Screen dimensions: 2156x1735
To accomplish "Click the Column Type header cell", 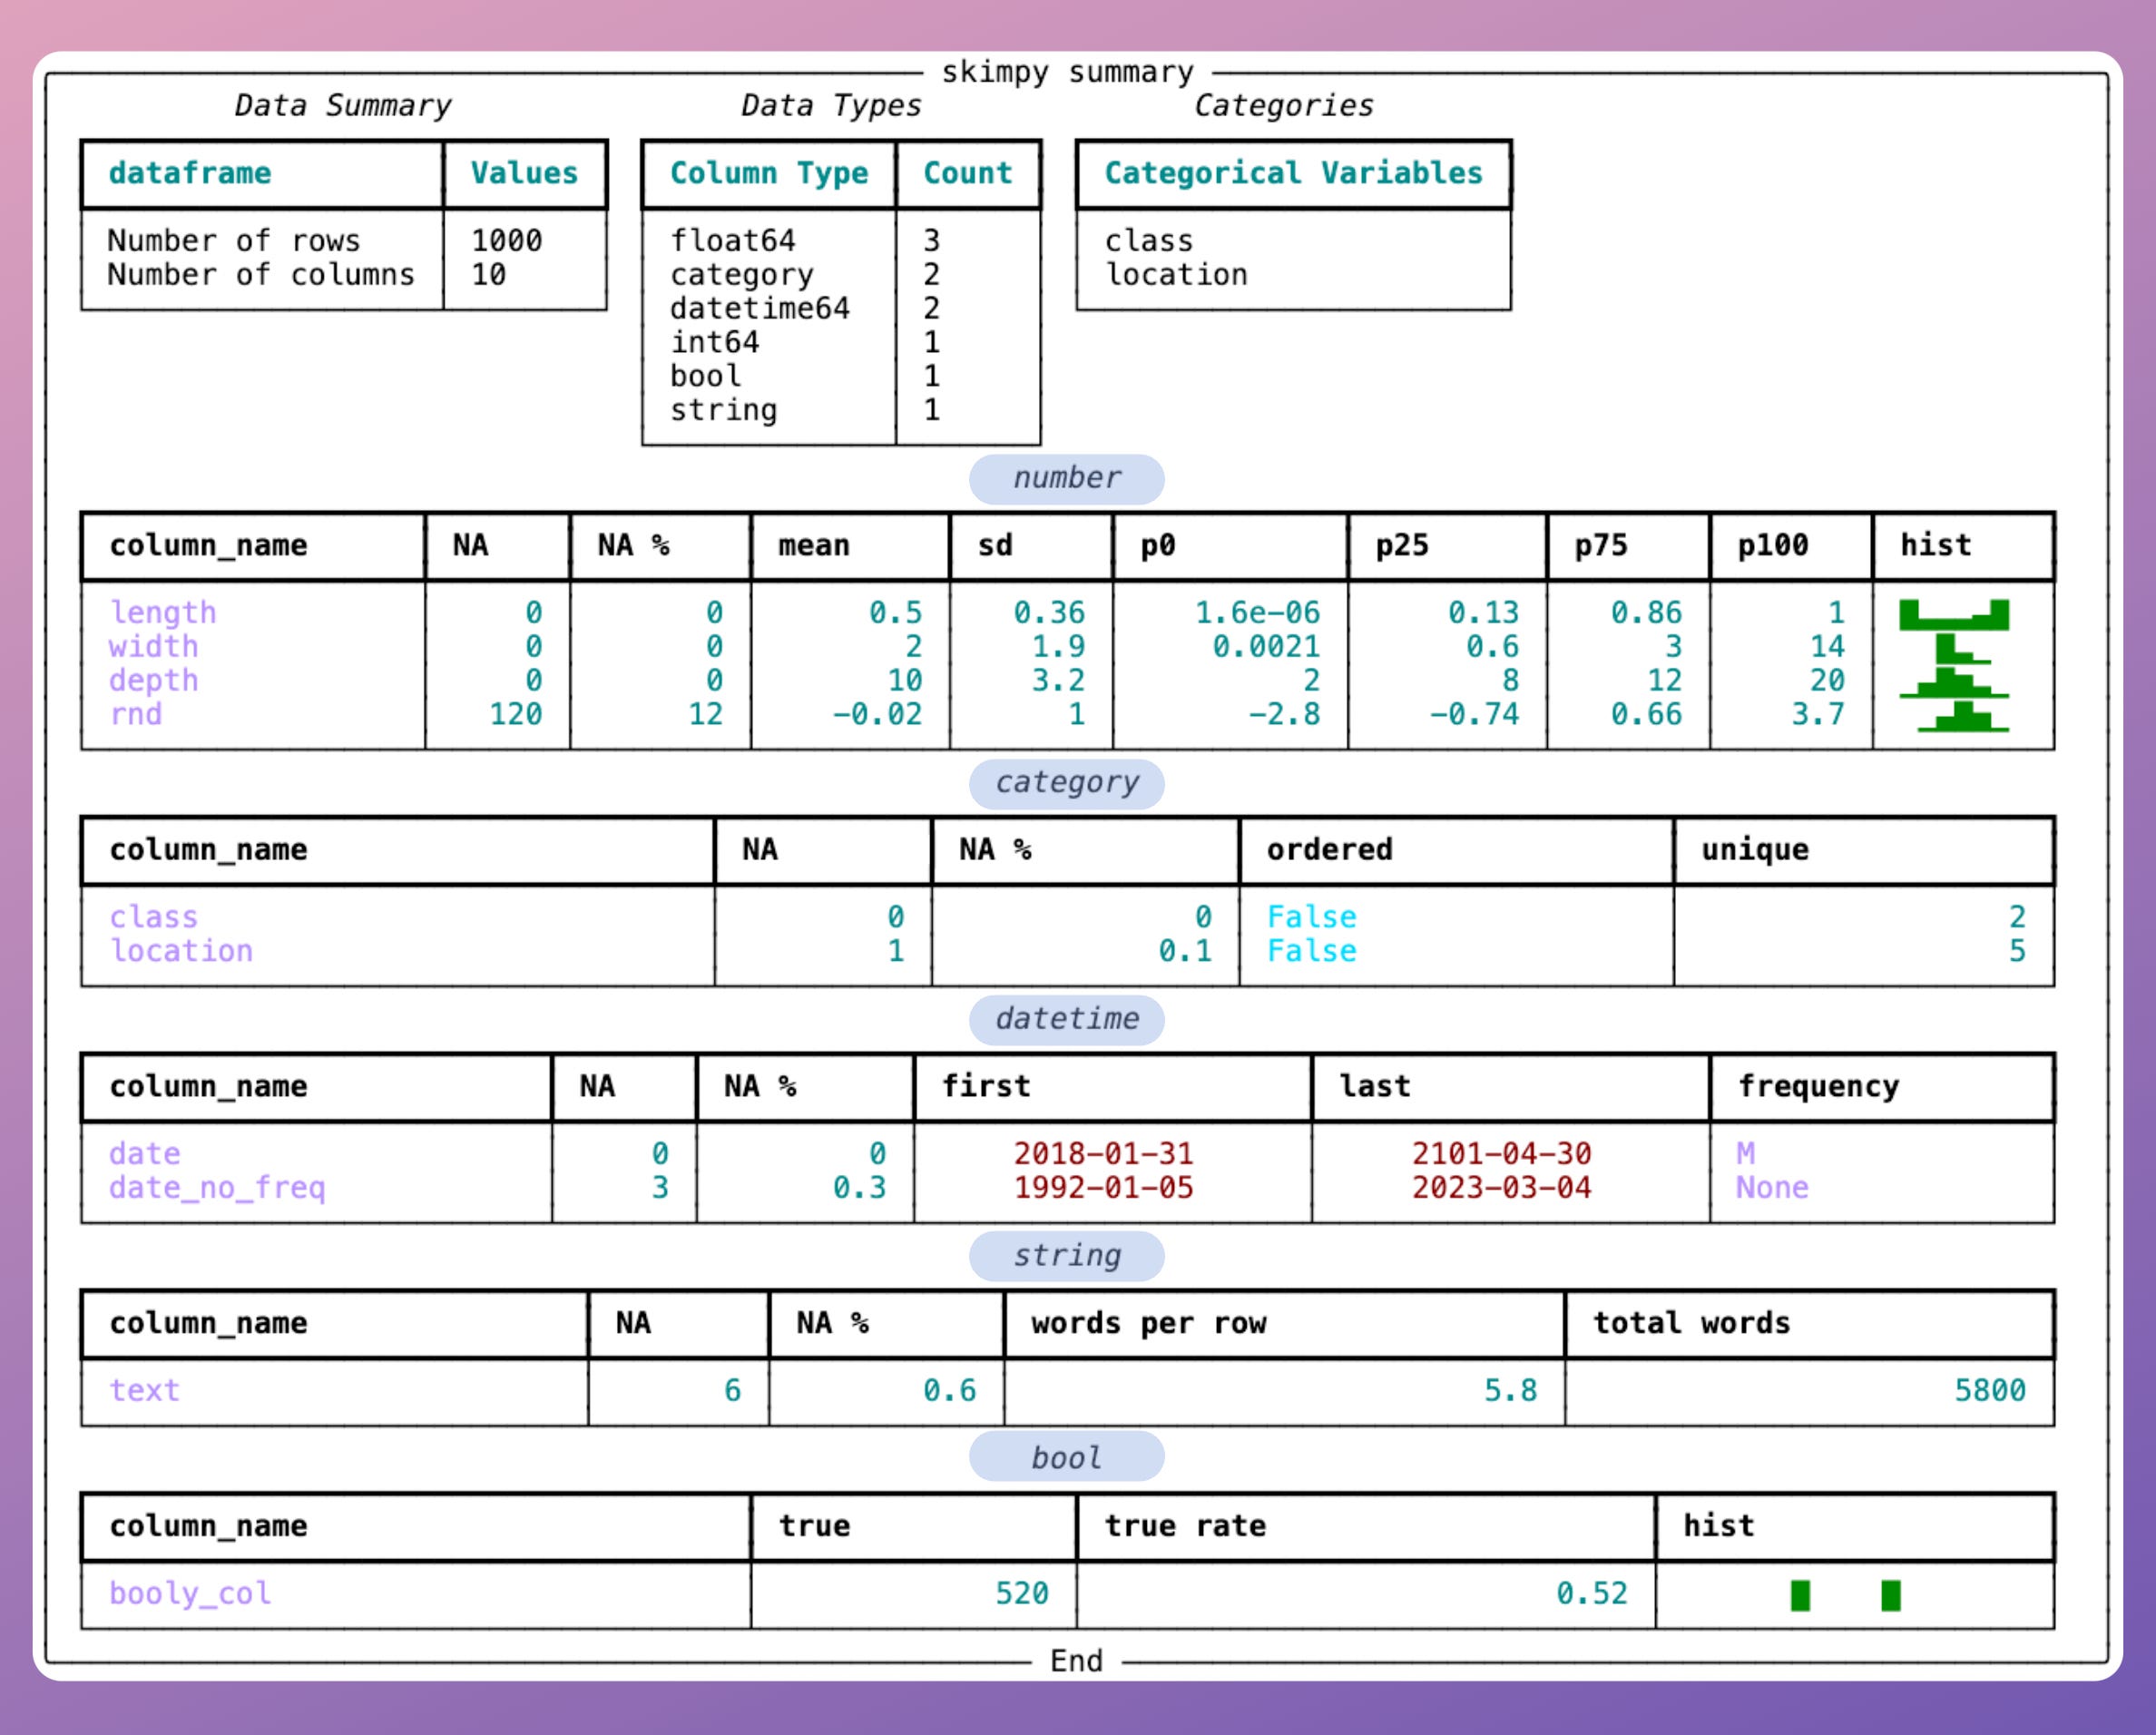I will (x=769, y=174).
